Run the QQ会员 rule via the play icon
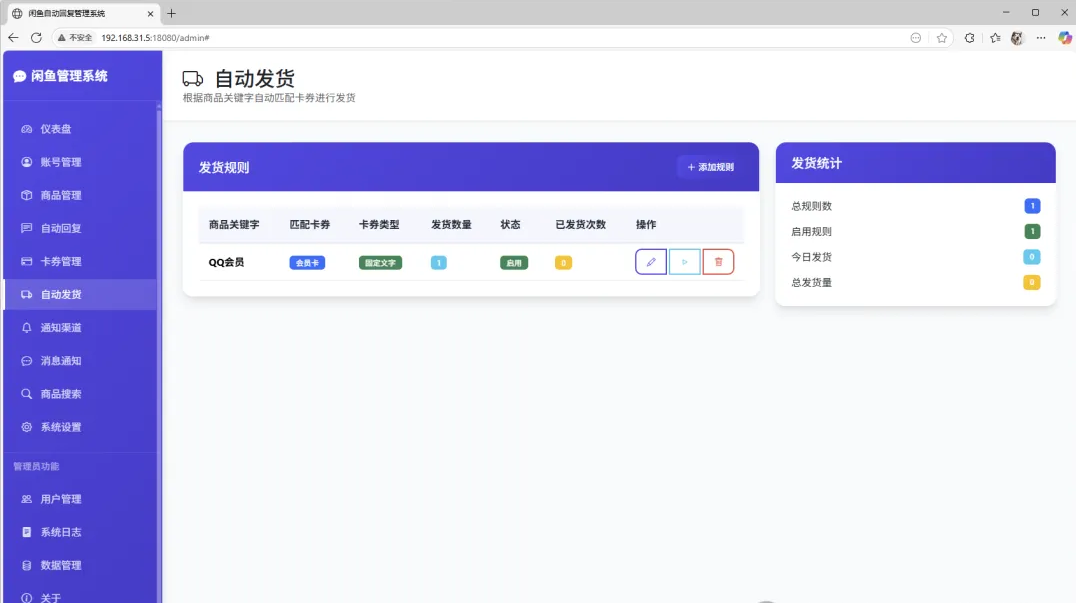This screenshot has width=1076, height=603. [x=684, y=261]
